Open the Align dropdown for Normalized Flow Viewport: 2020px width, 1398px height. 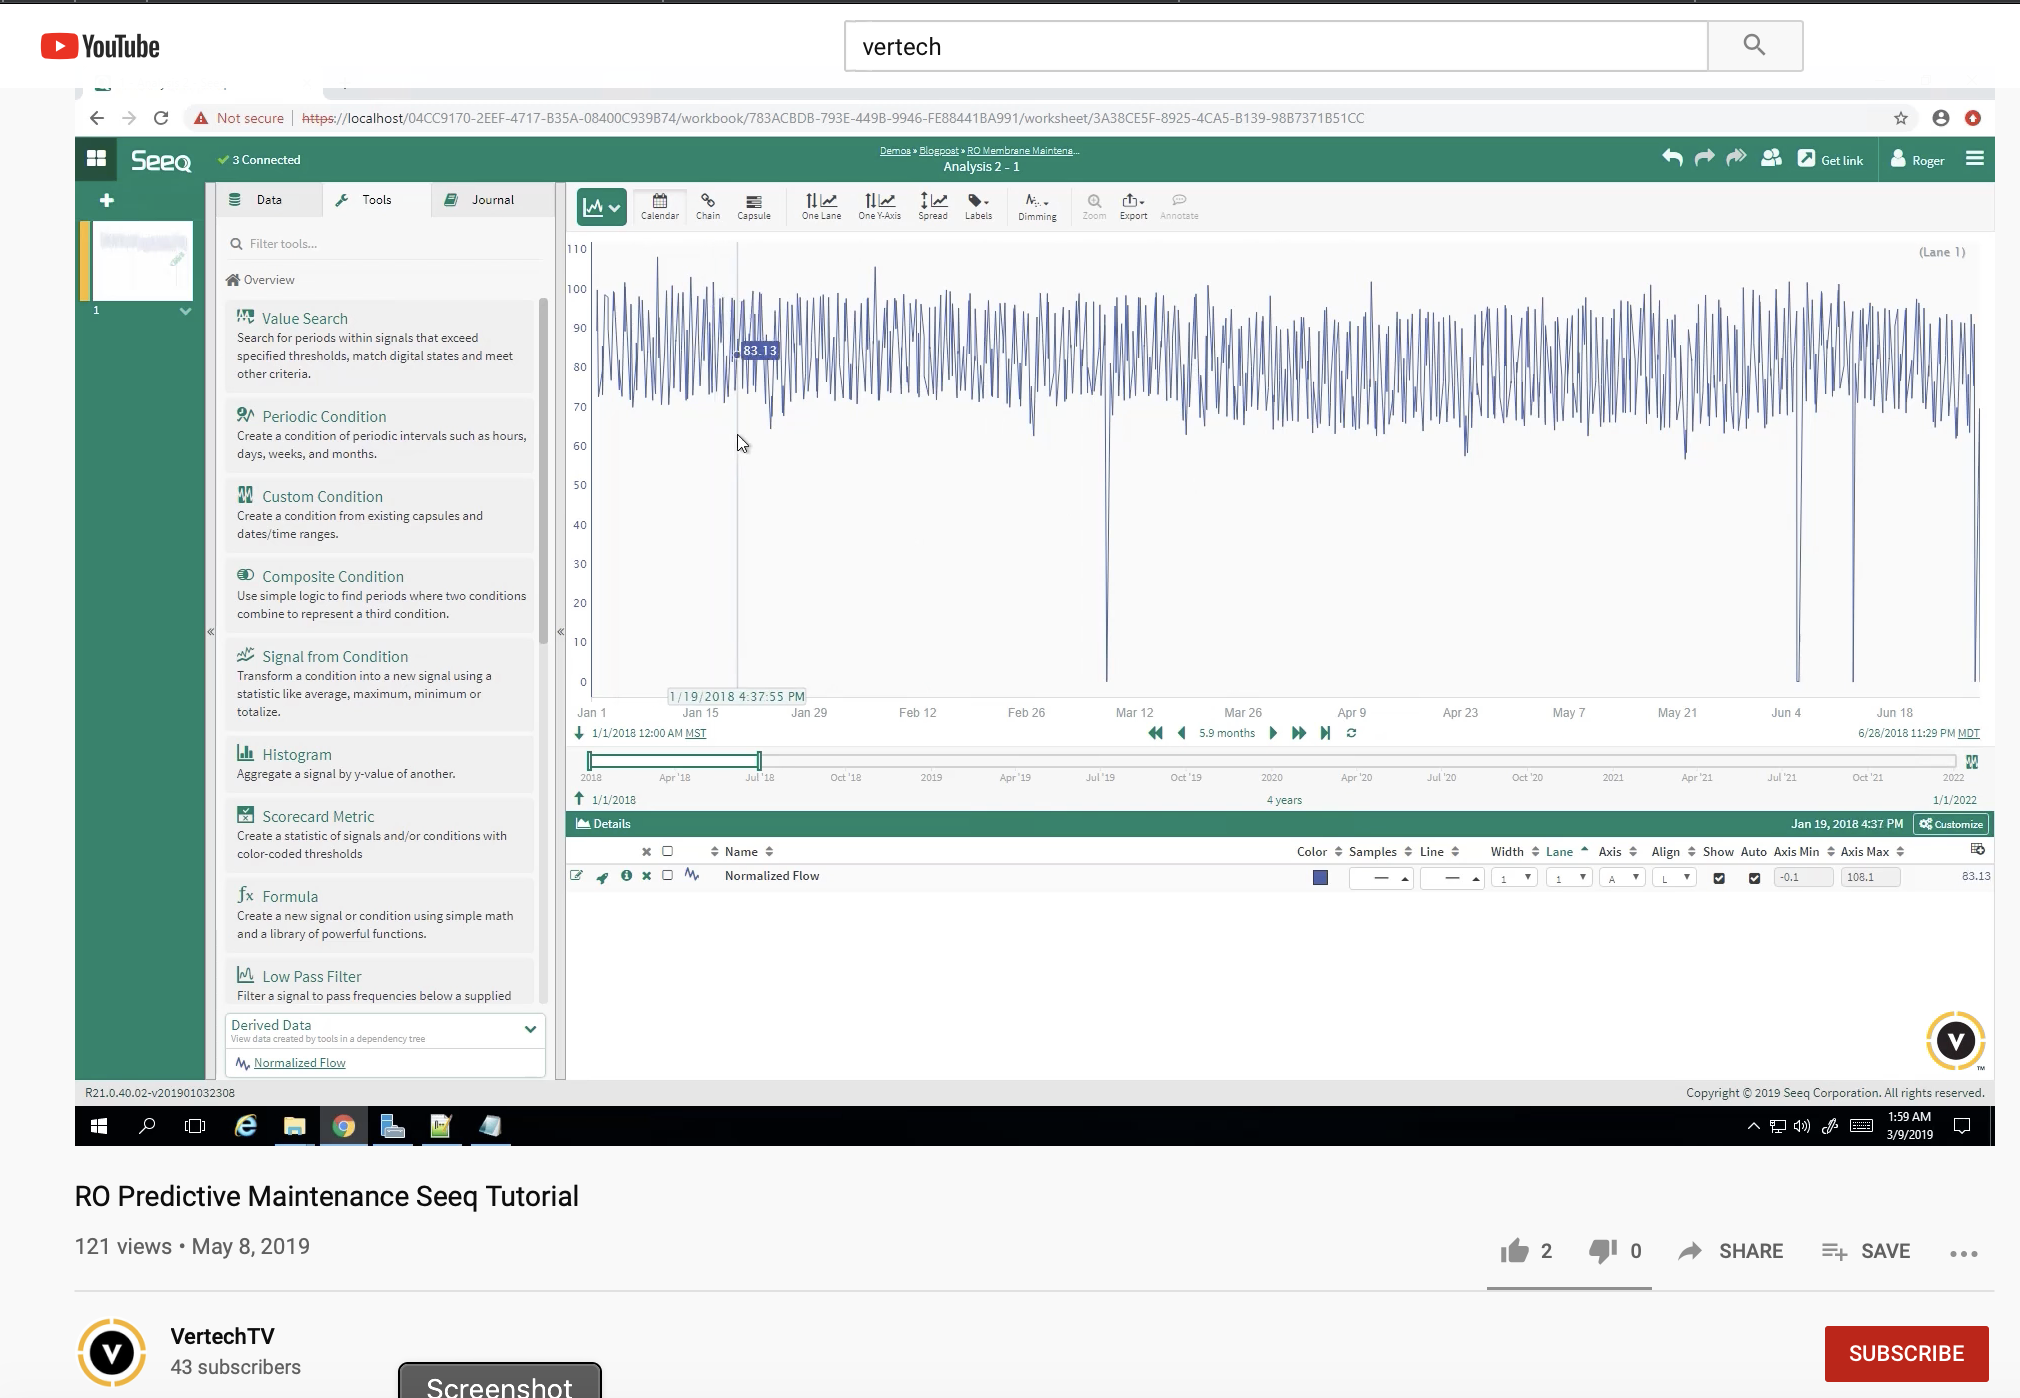coord(1674,878)
